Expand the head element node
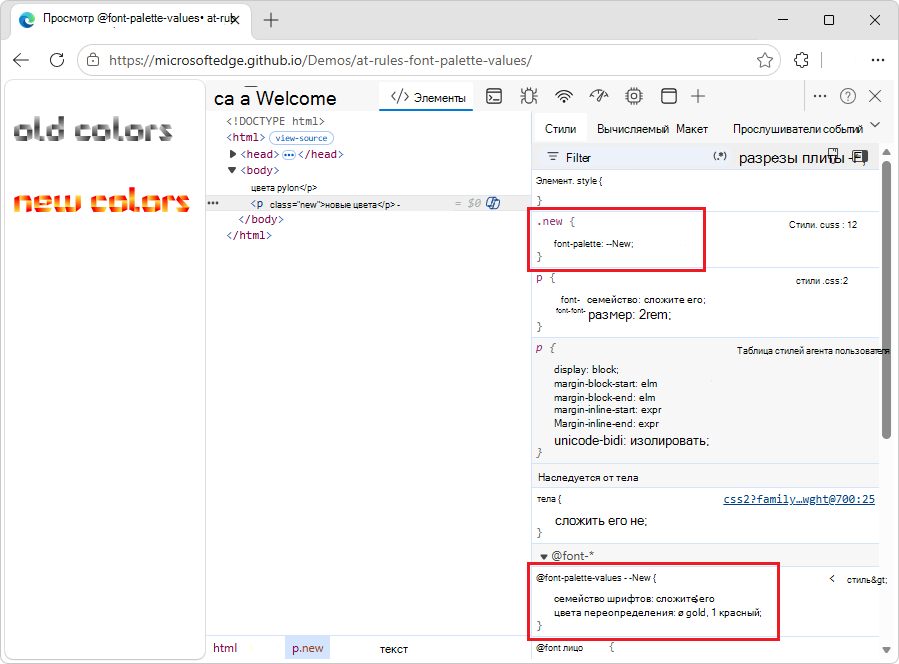The image size is (899, 664). point(232,154)
